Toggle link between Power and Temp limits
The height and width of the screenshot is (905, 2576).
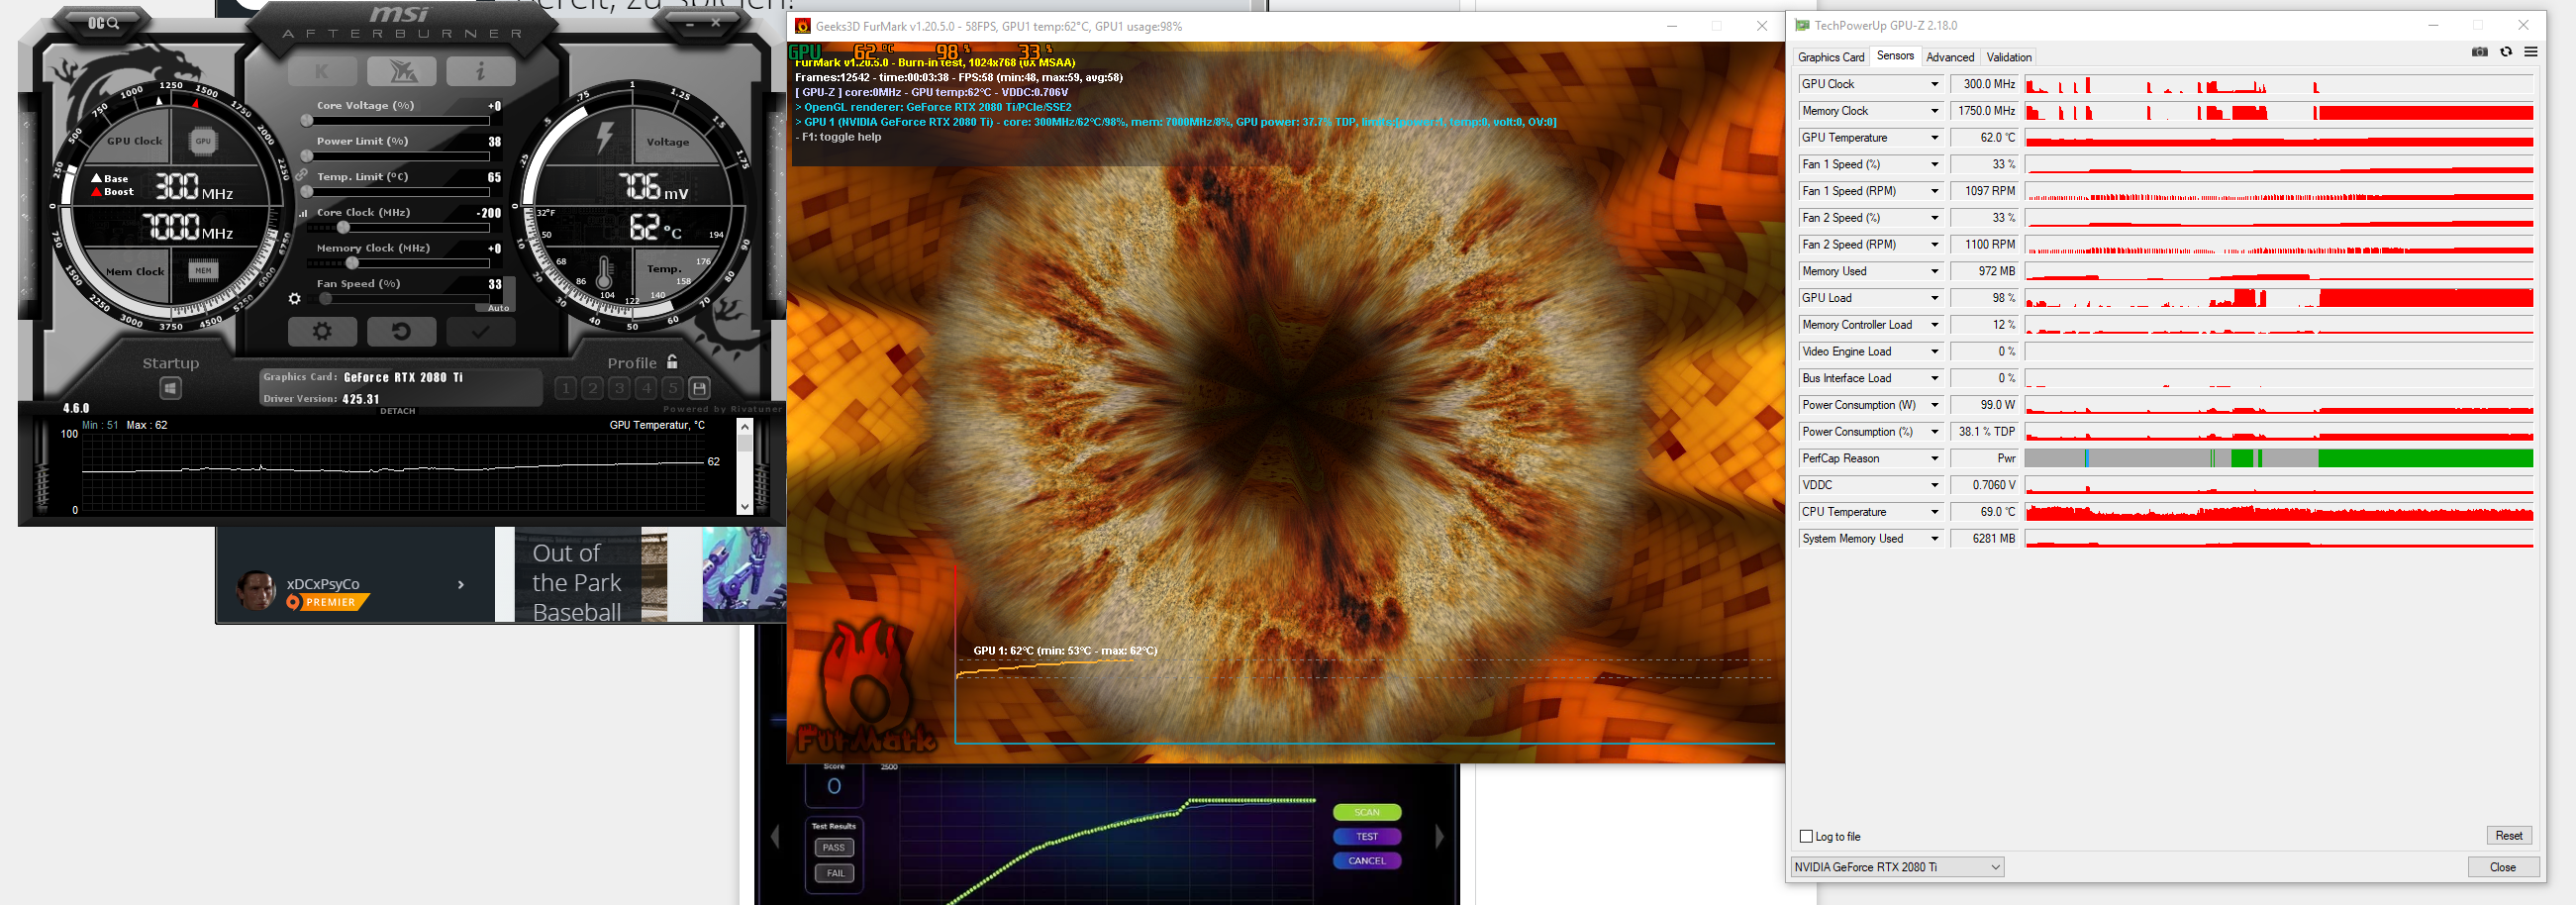pos(302,175)
